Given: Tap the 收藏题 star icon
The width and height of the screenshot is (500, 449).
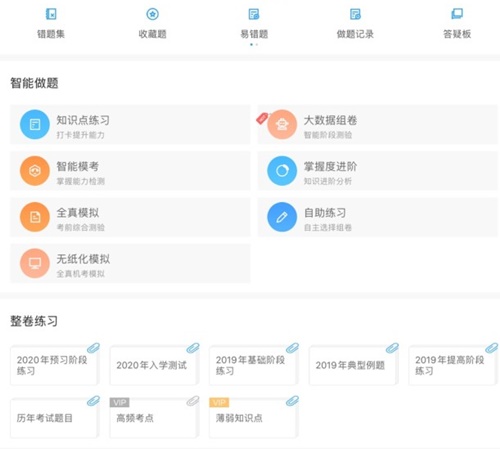Looking at the screenshot, I should [x=153, y=14].
